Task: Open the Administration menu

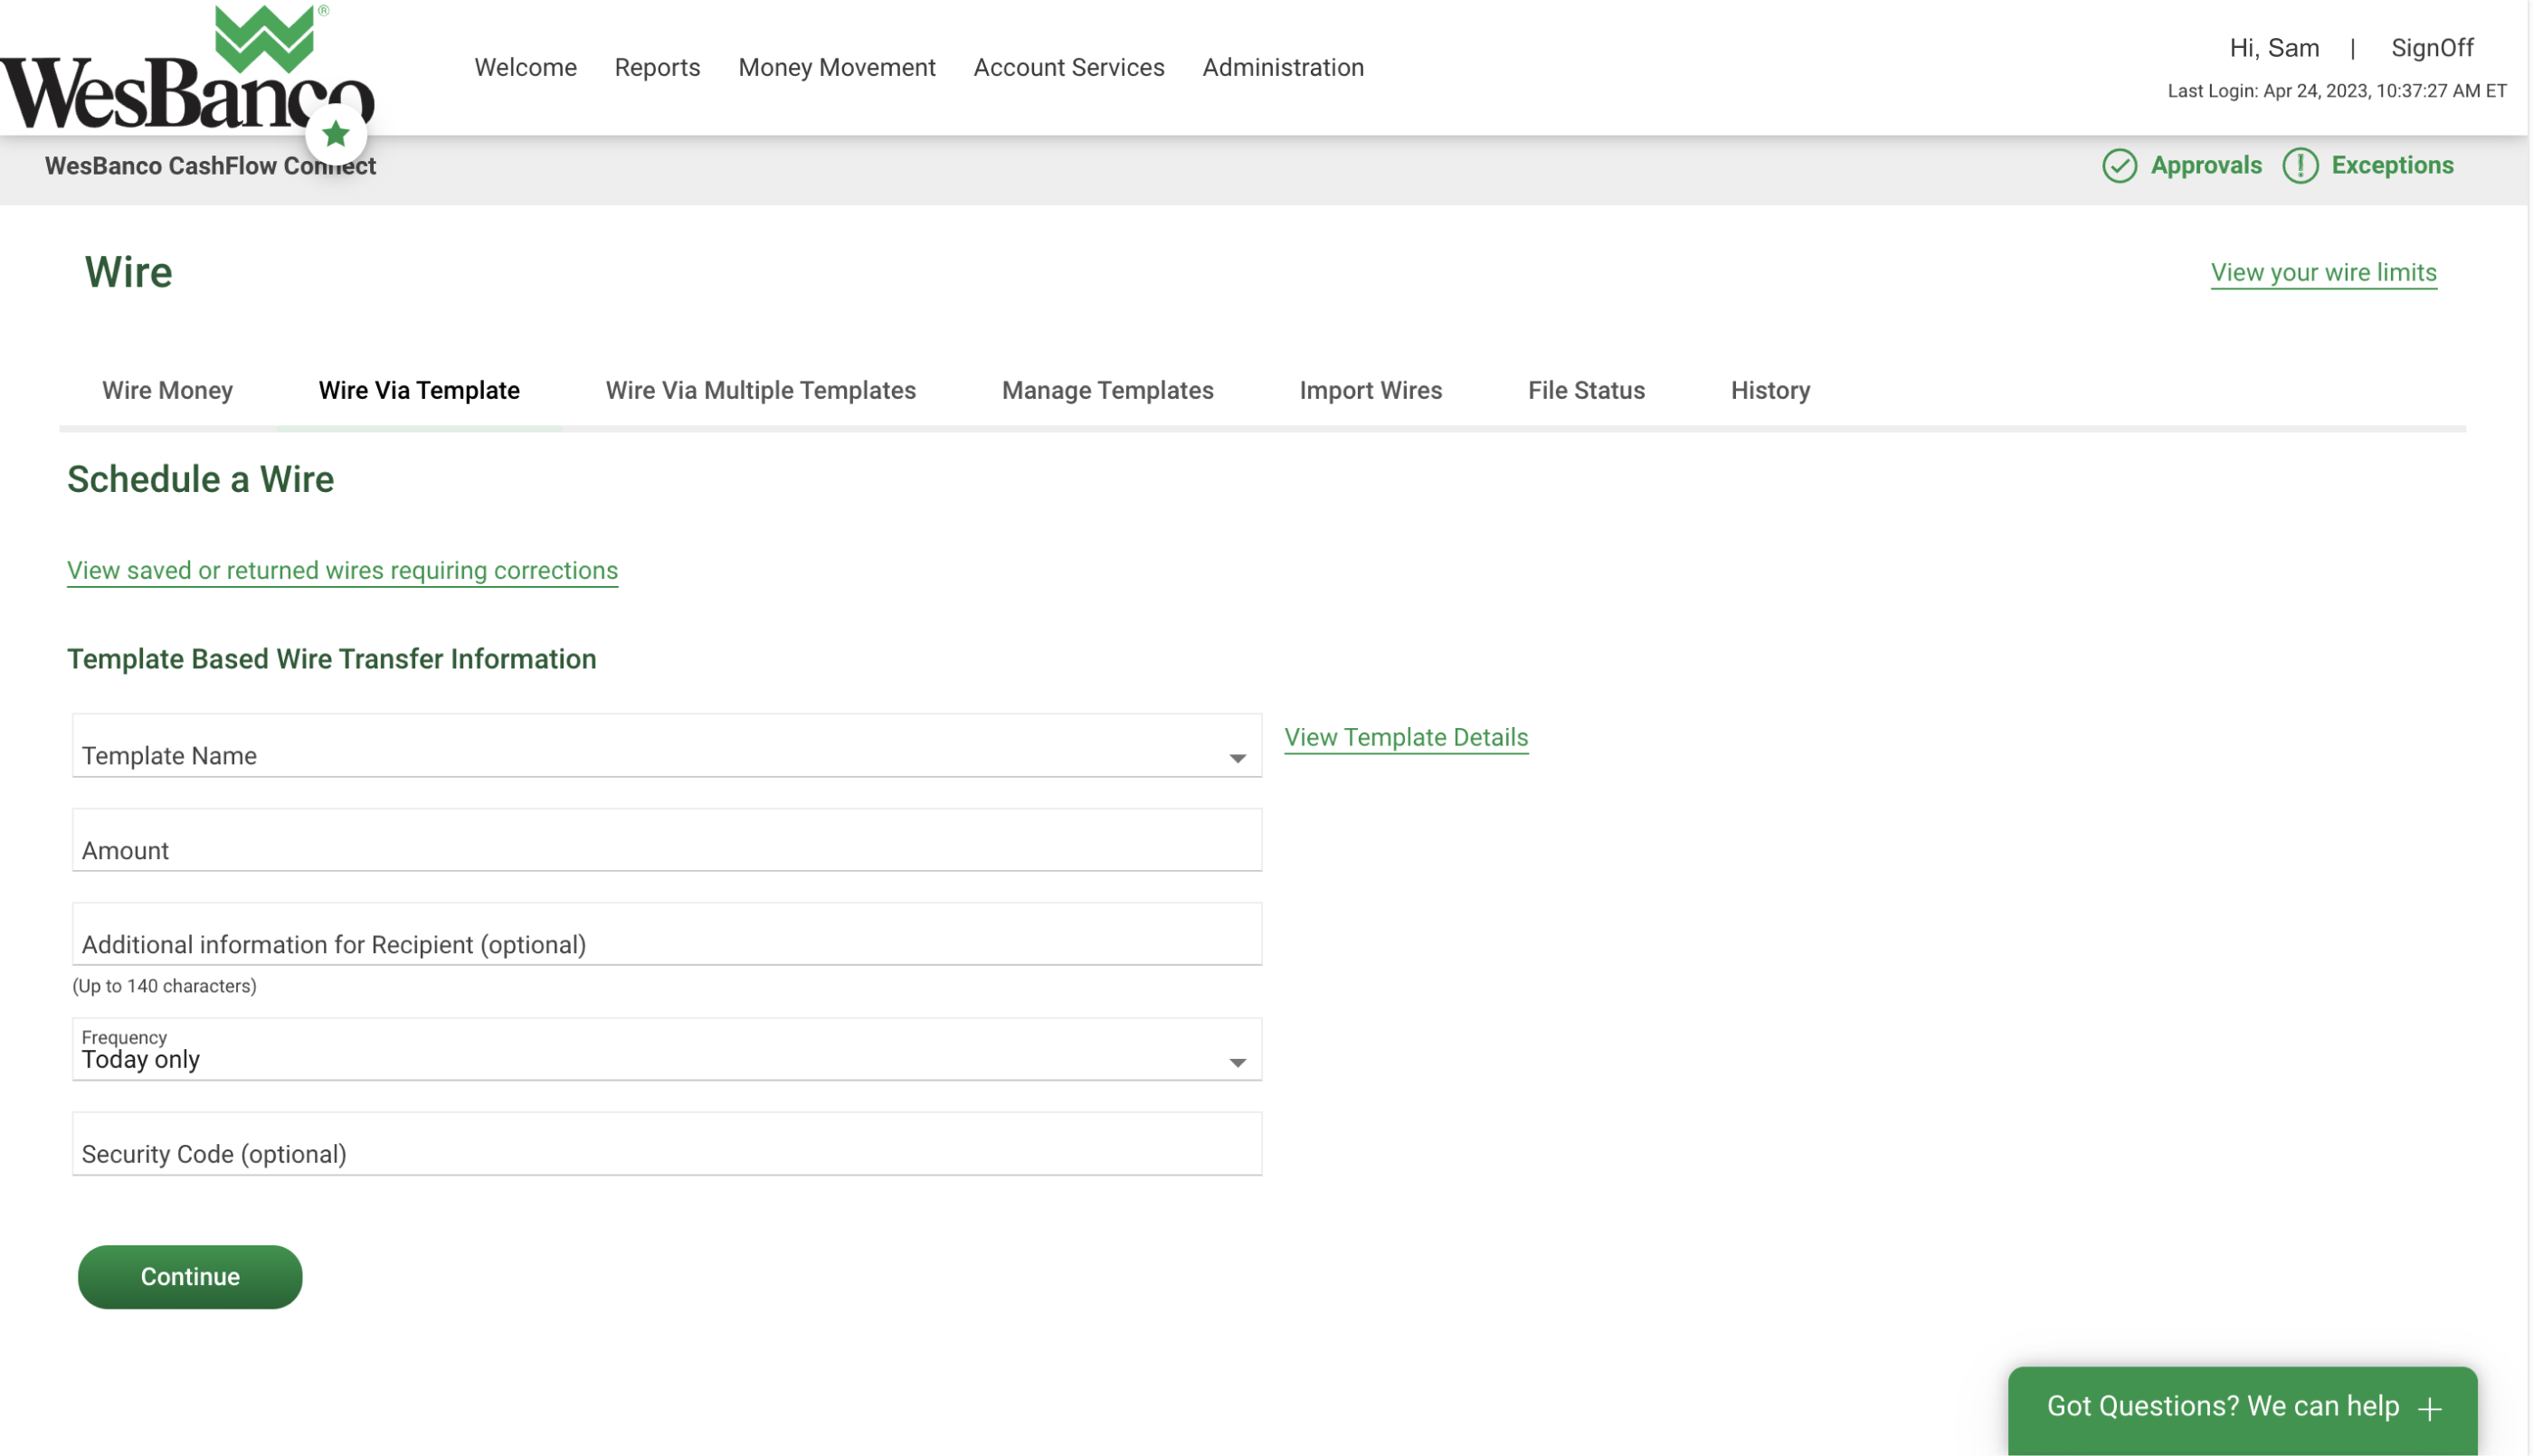Action: [x=1282, y=67]
